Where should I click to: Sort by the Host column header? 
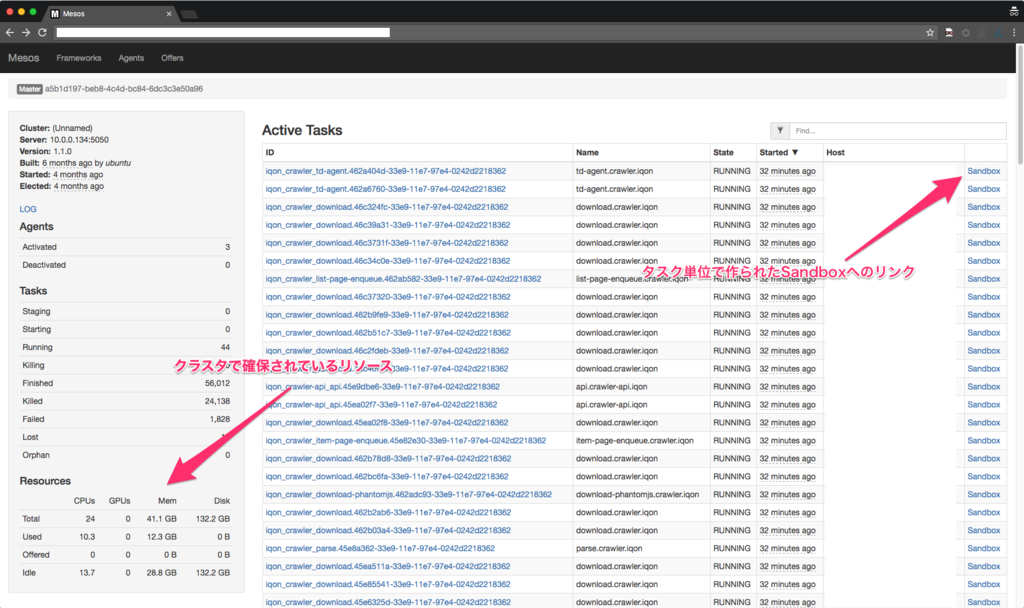[835, 152]
